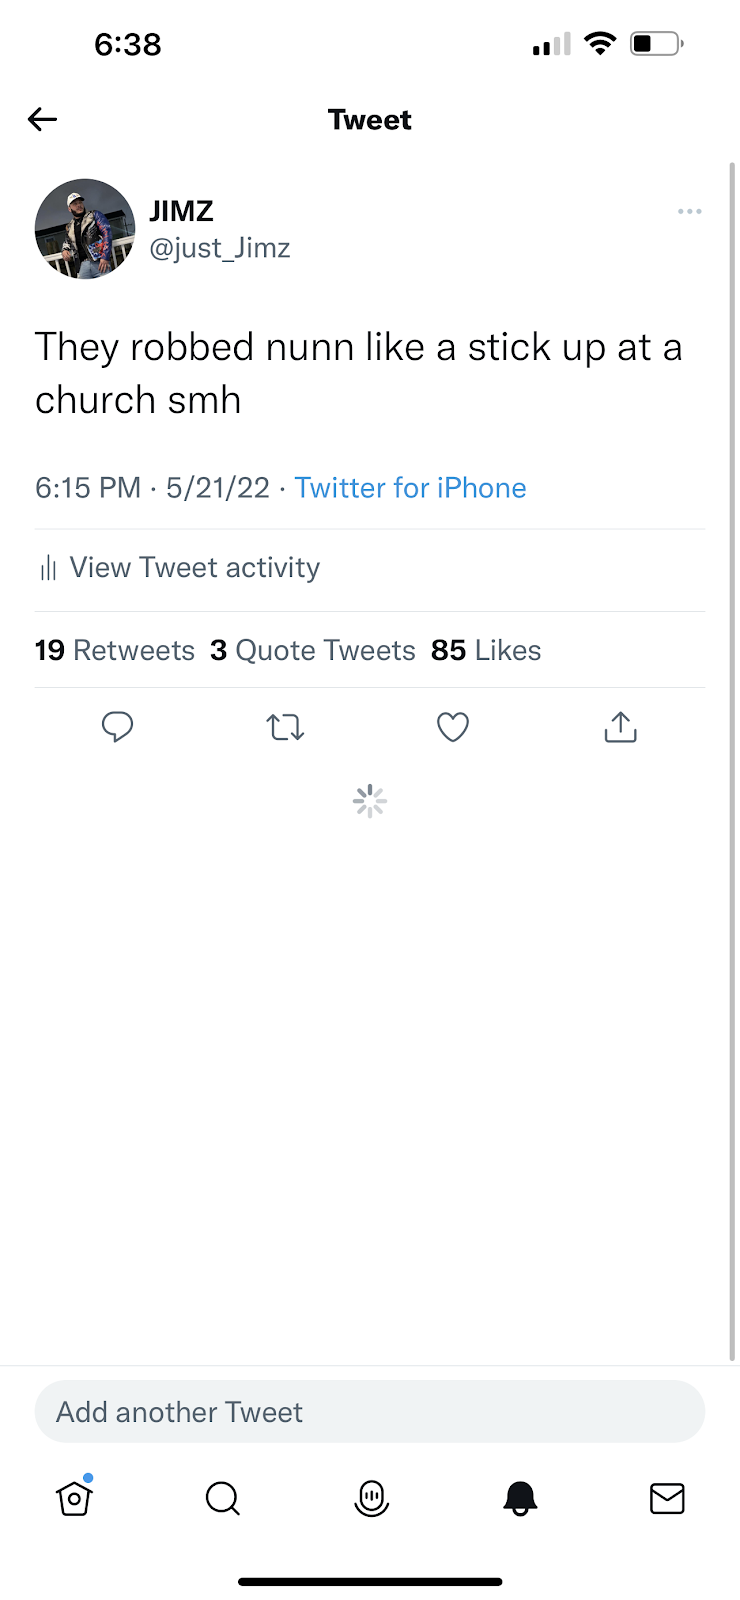This screenshot has height=1600, width=740.
Task: Open the three-dot more options menu
Action: pyautogui.click(x=689, y=212)
